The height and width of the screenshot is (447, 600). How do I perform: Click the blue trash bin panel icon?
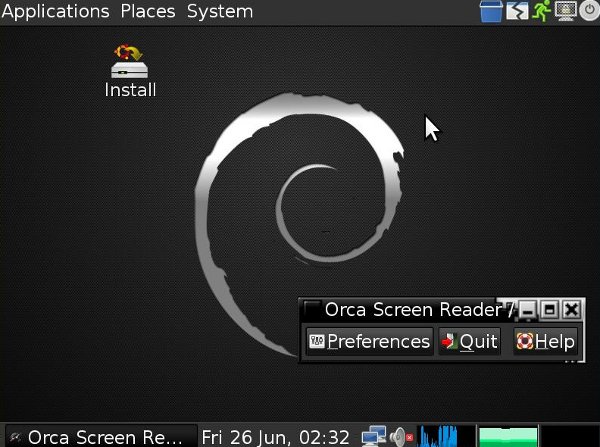point(491,11)
